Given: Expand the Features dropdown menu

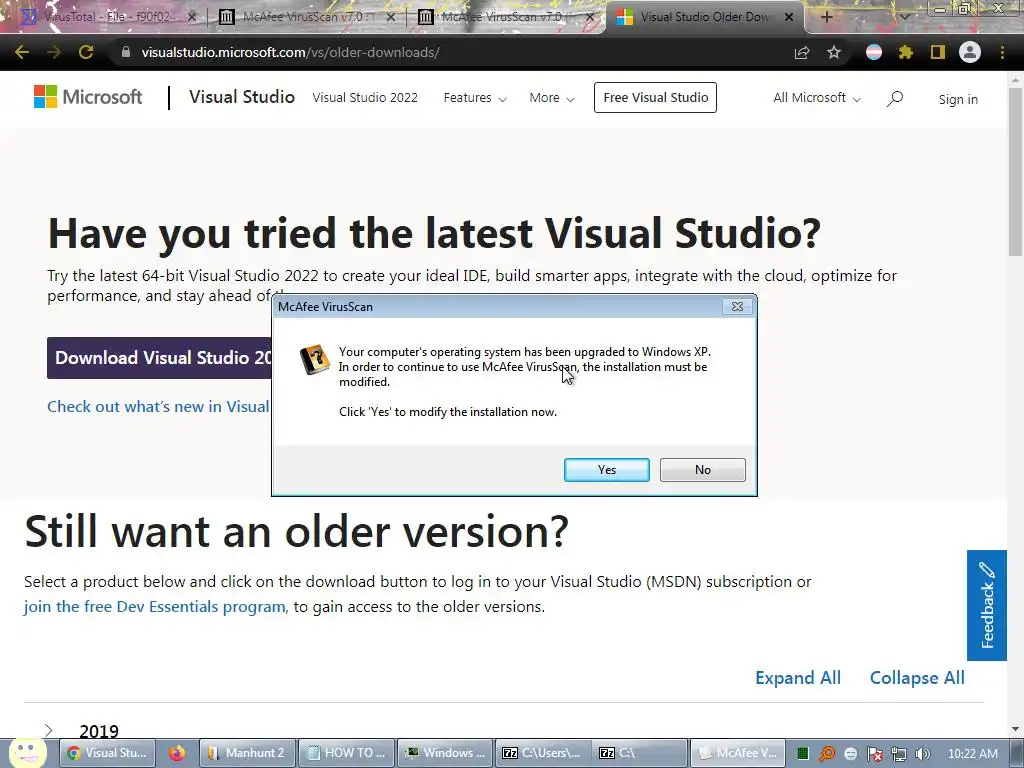Looking at the screenshot, I should 475,98.
